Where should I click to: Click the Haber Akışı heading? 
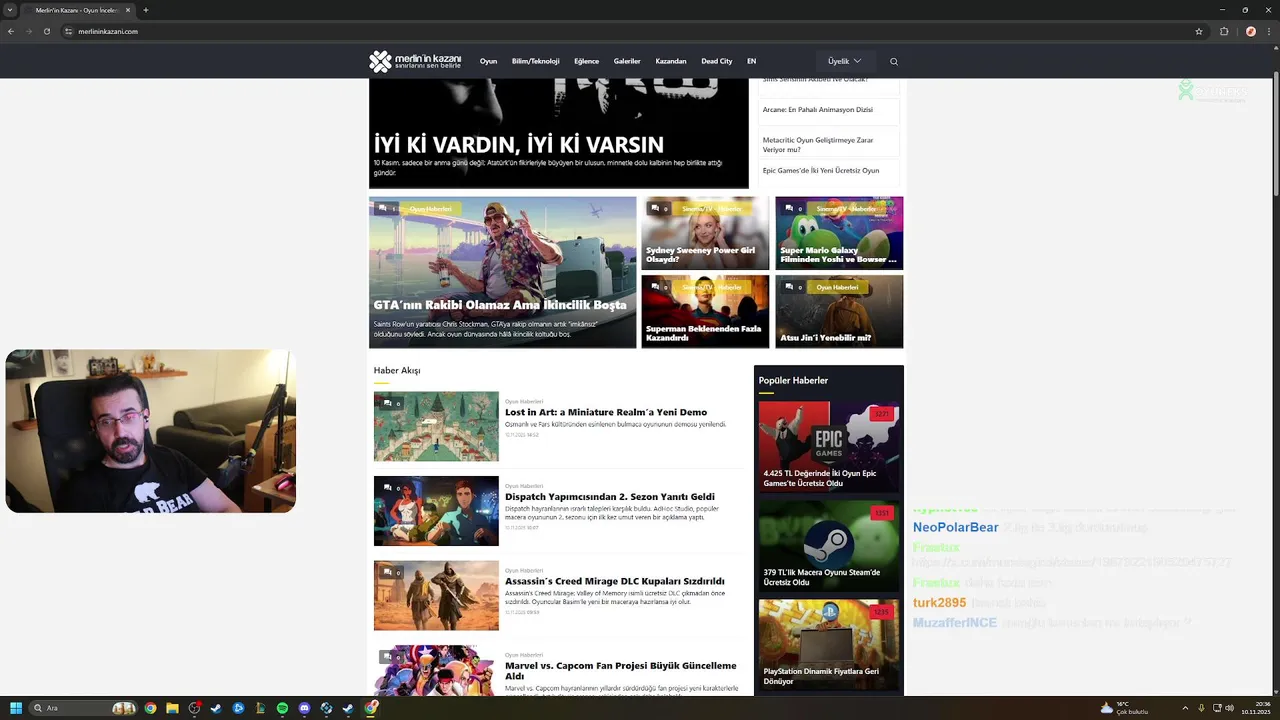point(397,370)
